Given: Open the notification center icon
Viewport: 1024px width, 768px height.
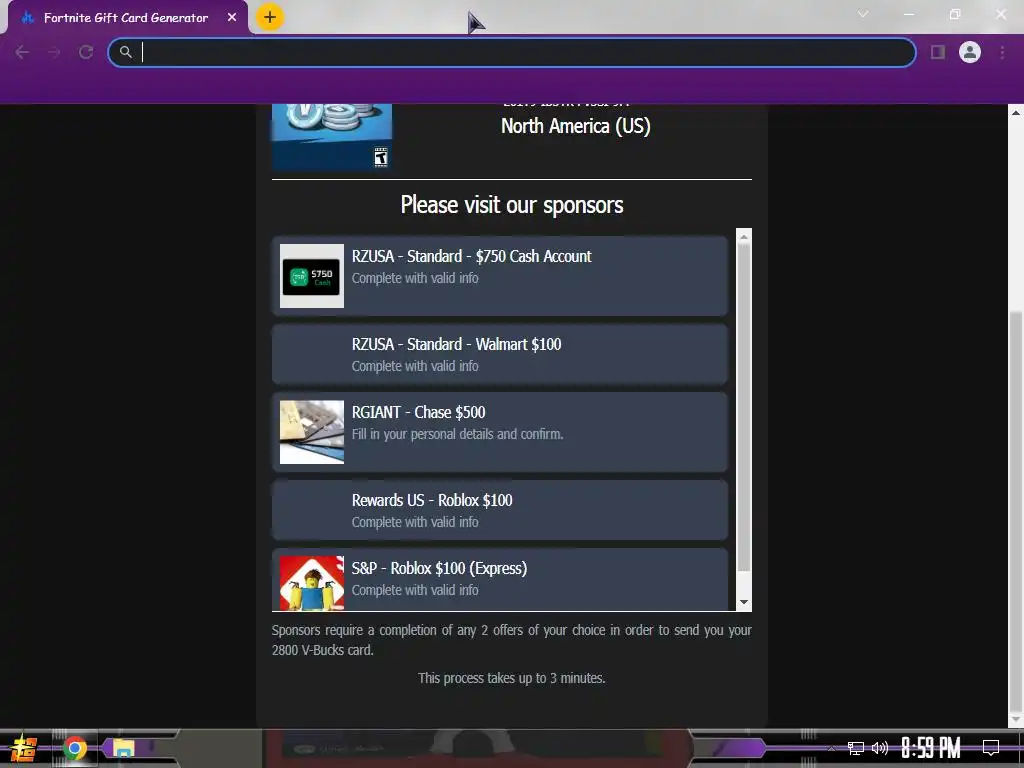Looking at the screenshot, I should point(991,748).
